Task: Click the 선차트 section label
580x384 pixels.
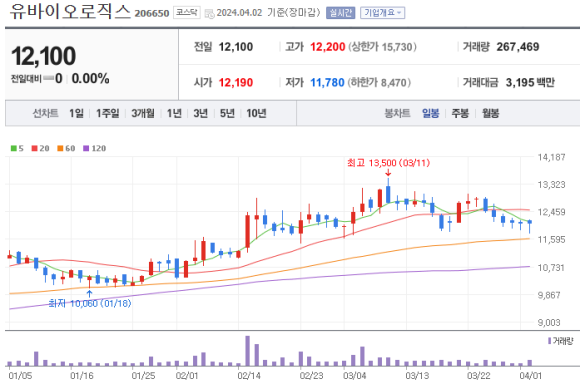Action: (x=45, y=113)
